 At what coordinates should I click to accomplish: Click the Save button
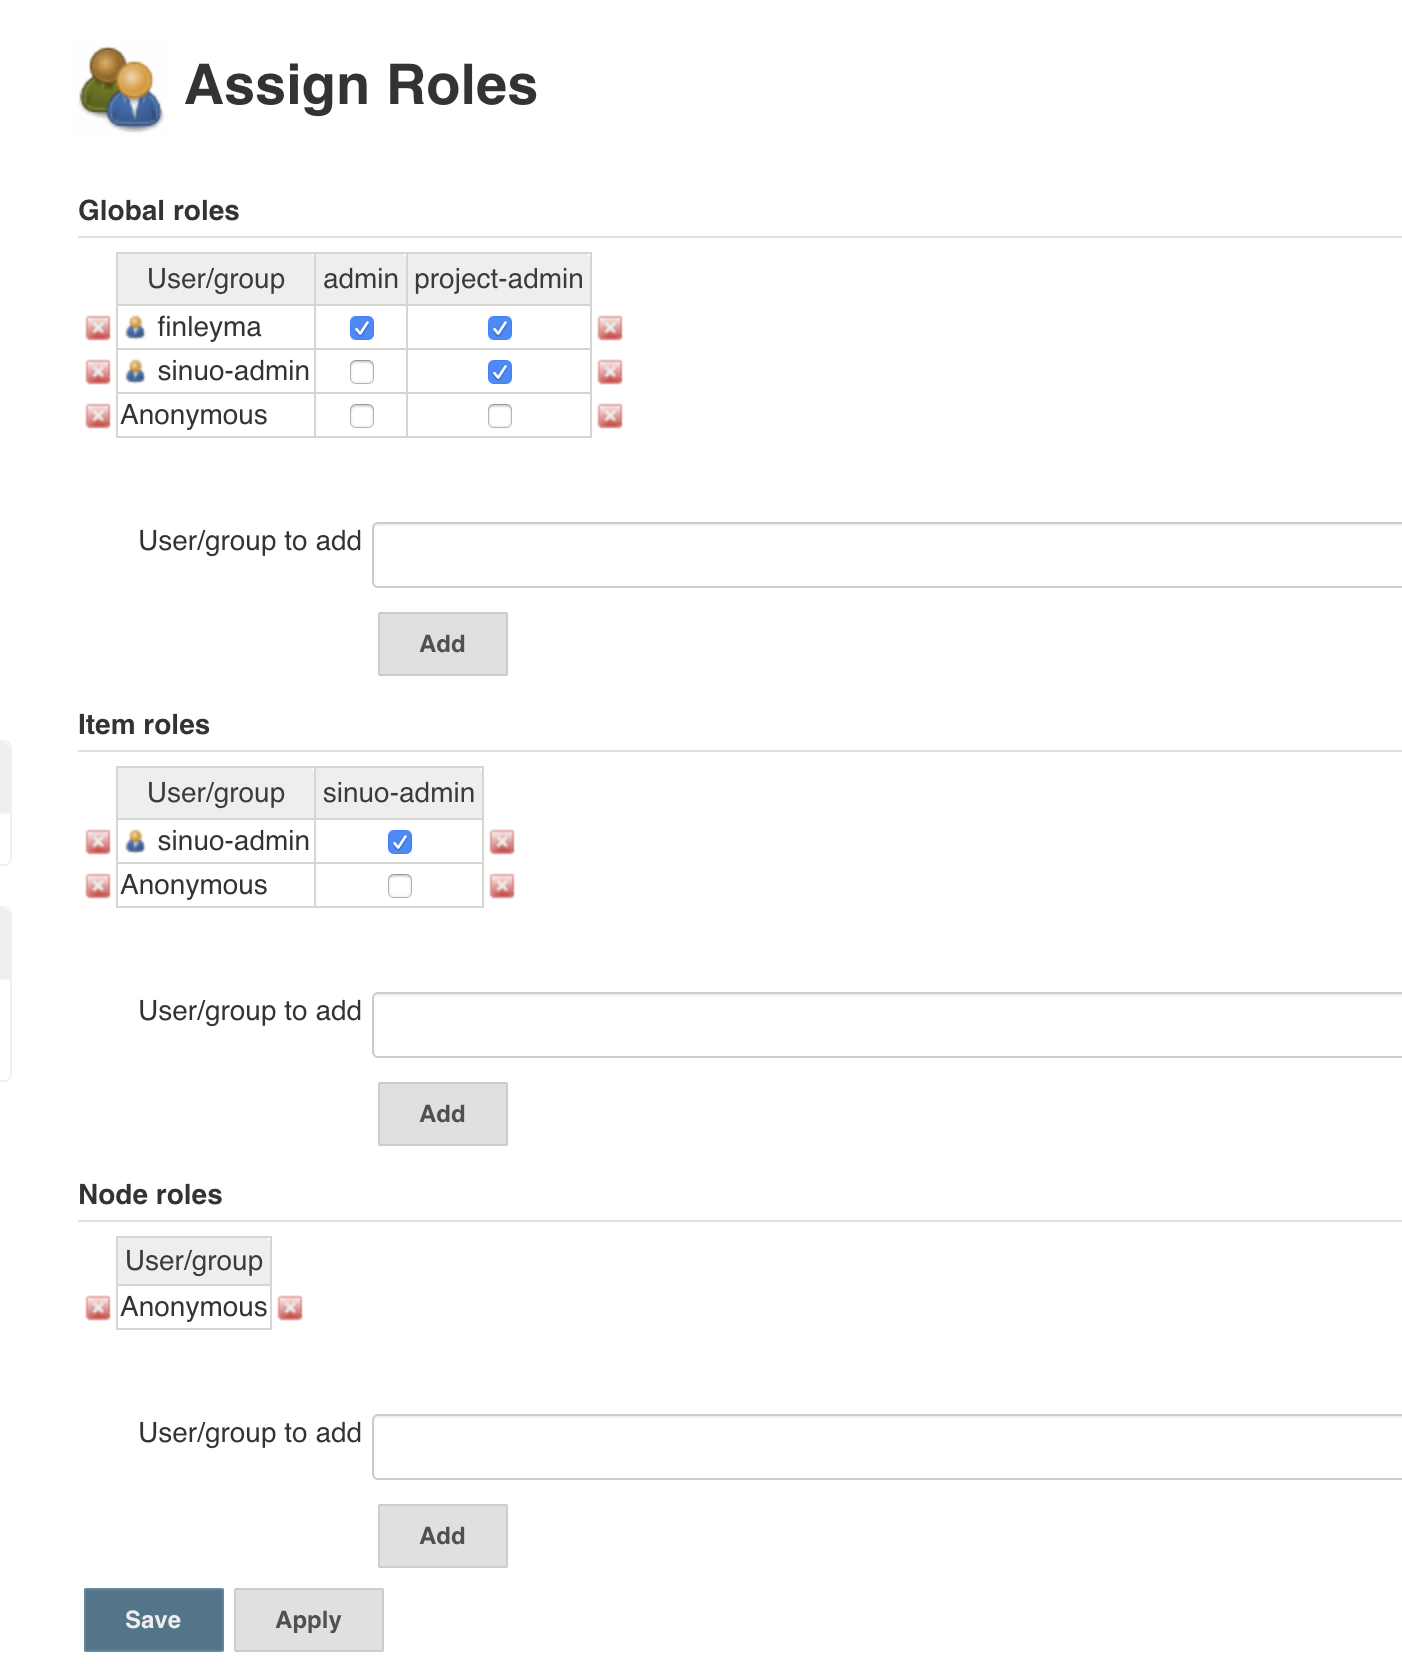point(154,1620)
